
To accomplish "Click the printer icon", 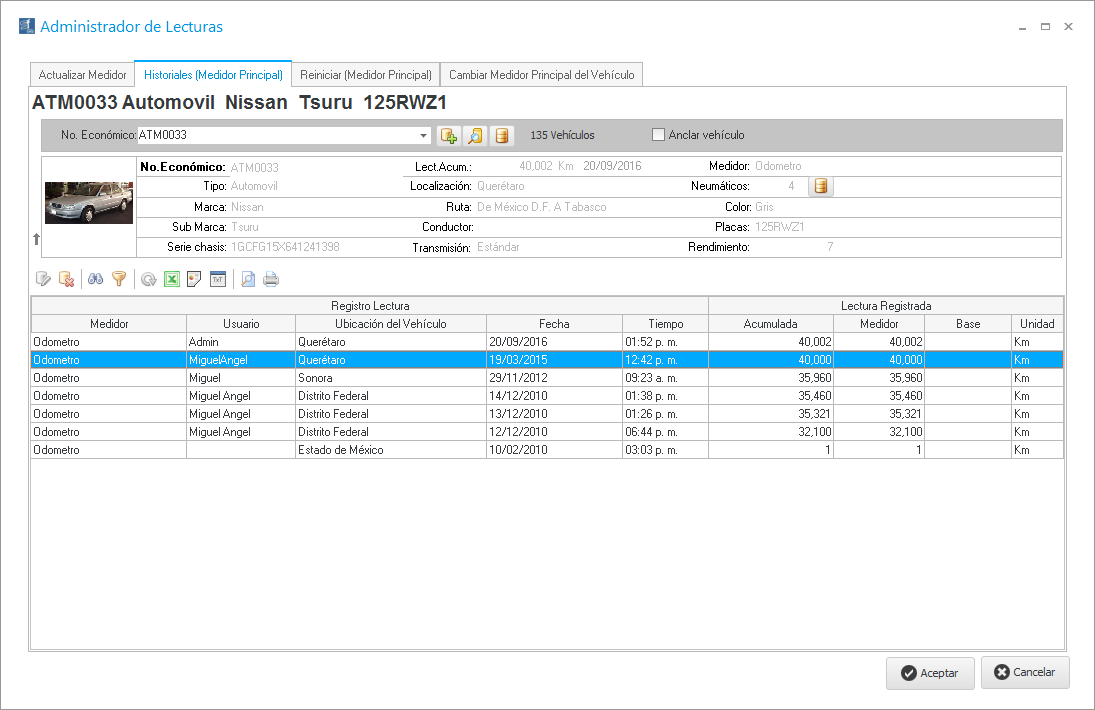I will (x=271, y=280).
